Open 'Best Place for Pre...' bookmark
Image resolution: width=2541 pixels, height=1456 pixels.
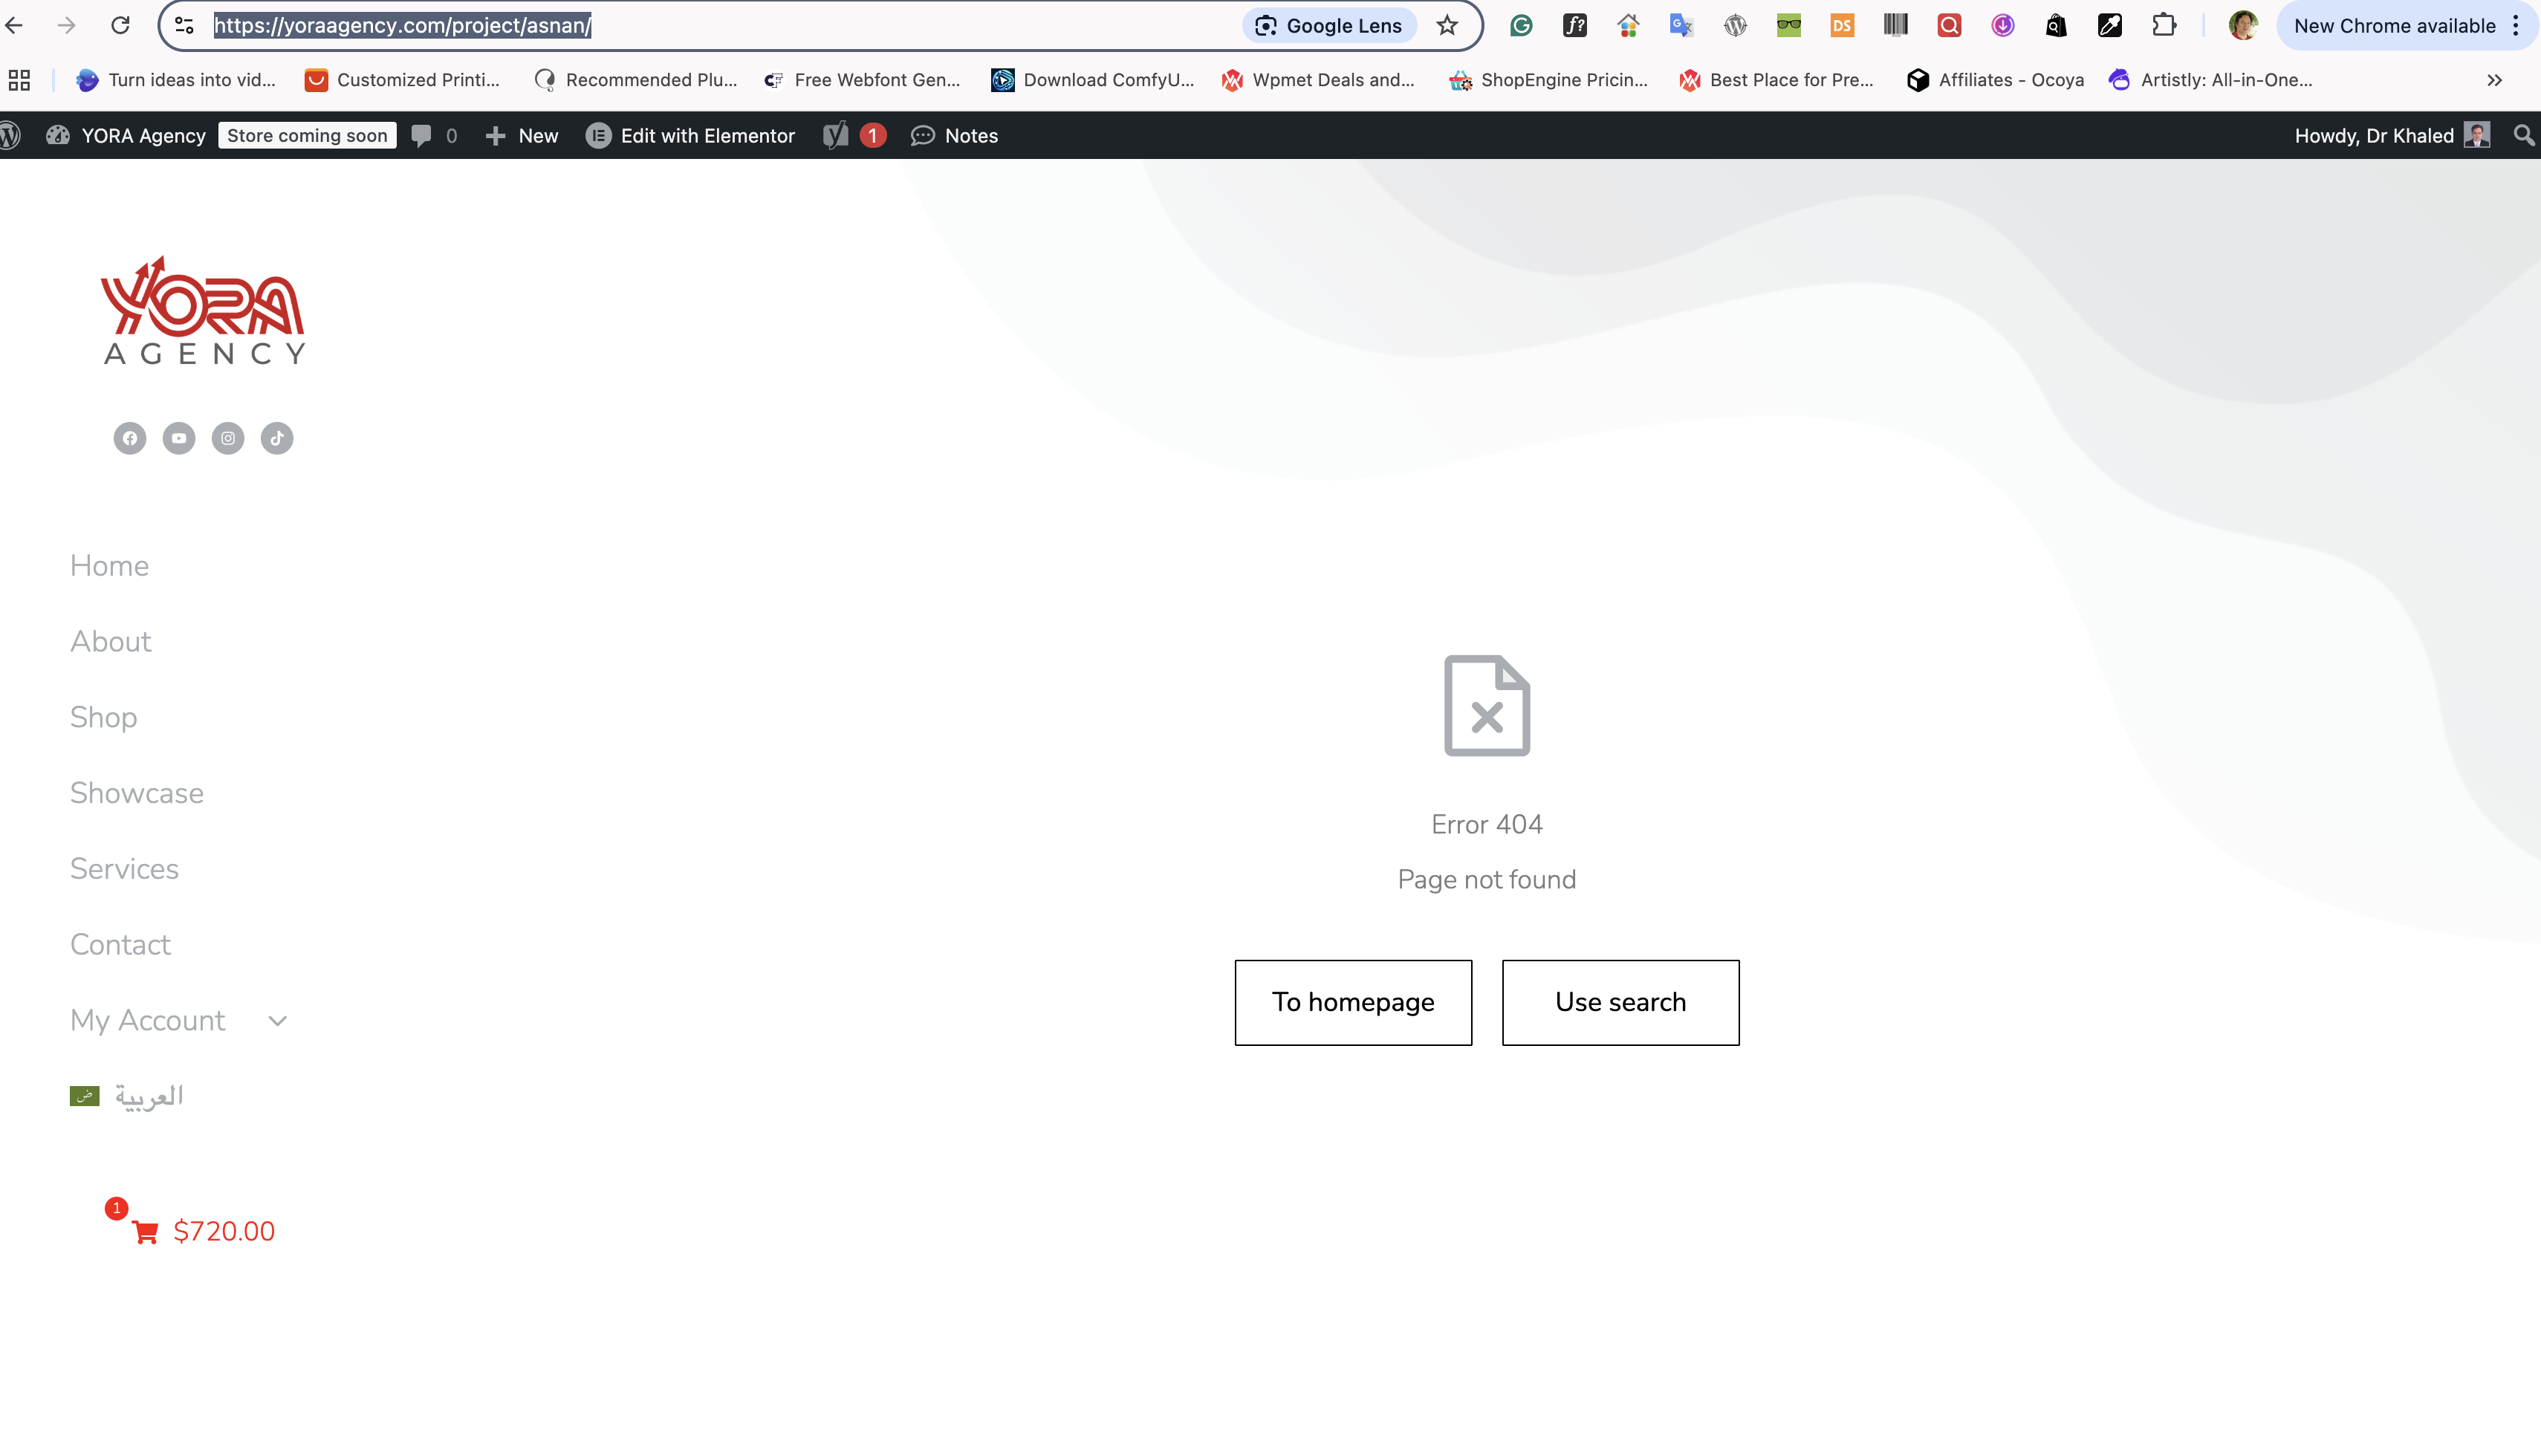click(x=1776, y=80)
